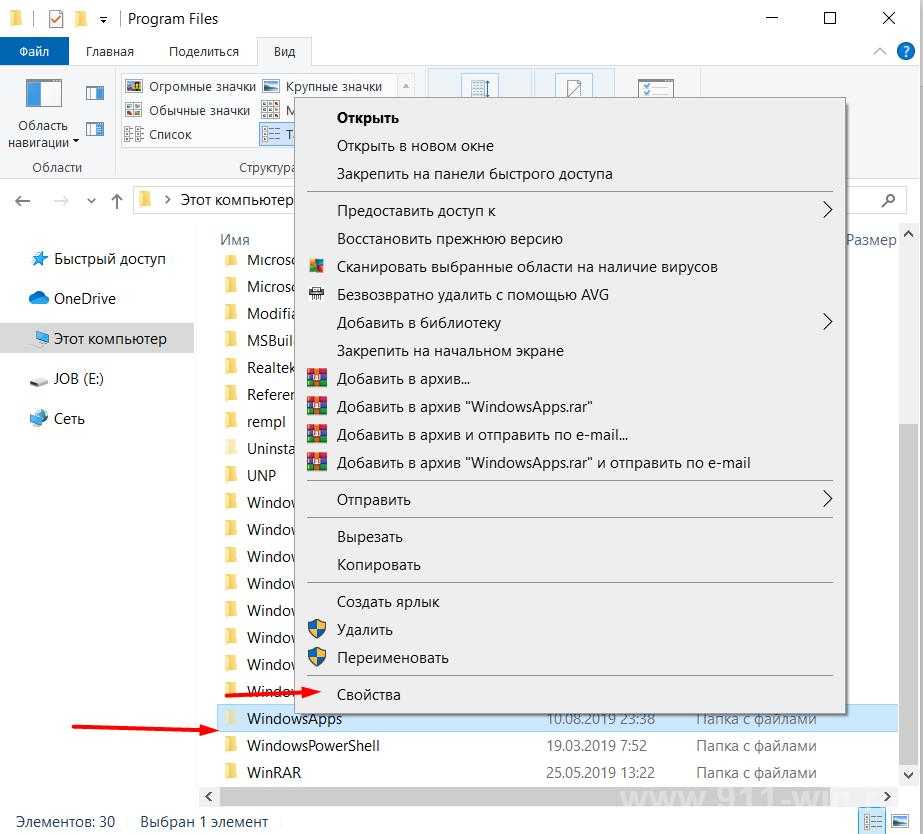The width and height of the screenshot is (923, 834).
Task: Click the search magnifier icon
Action: (x=888, y=200)
